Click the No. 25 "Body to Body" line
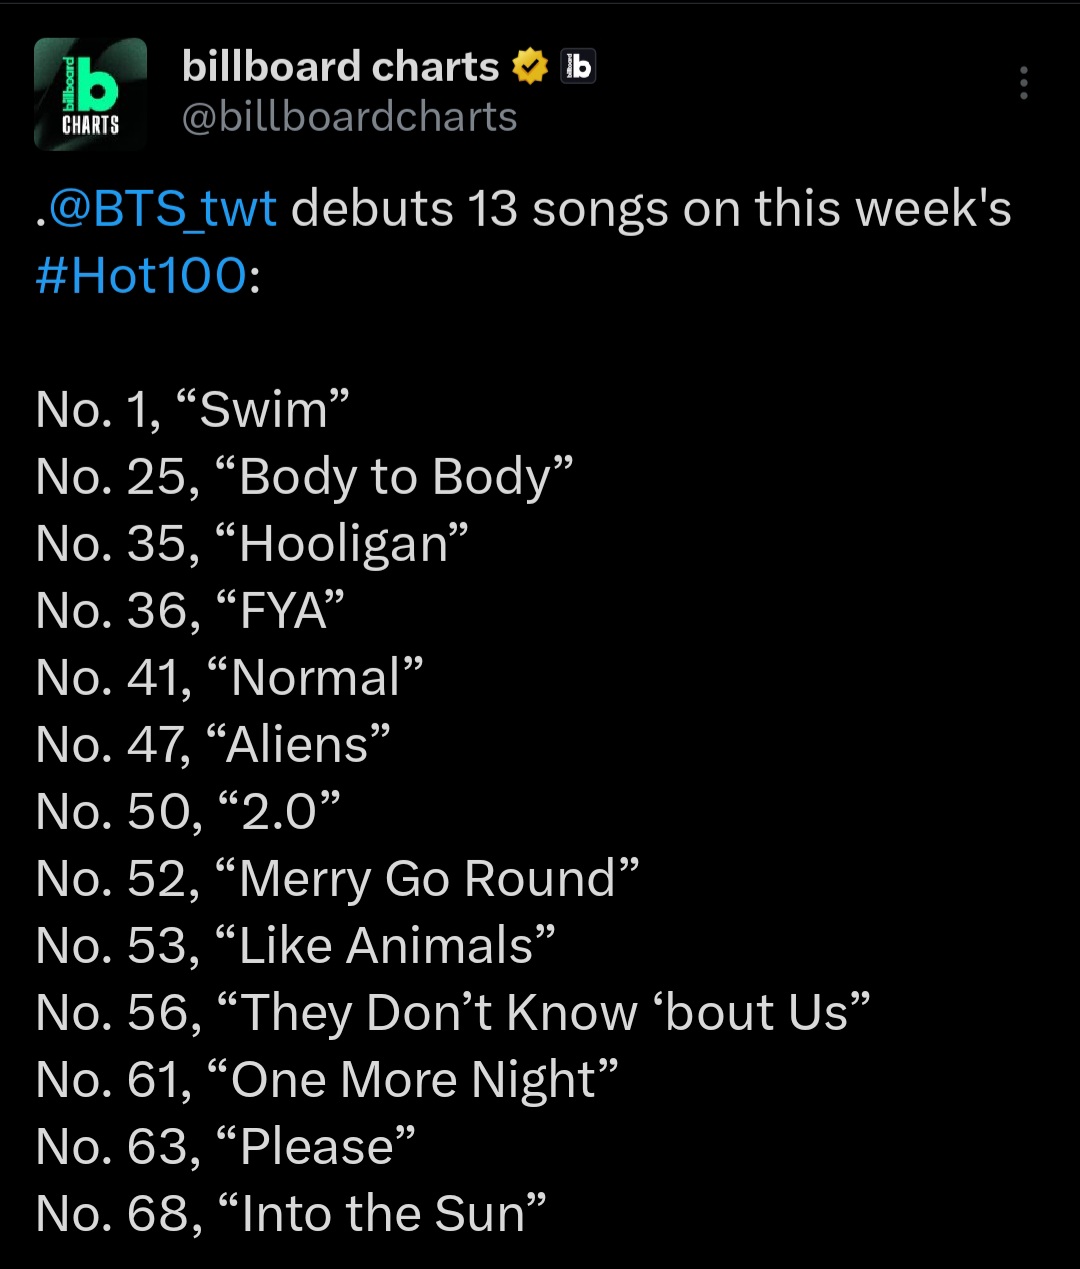The width and height of the screenshot is (1080, 1269). click(x=305, y=477)
